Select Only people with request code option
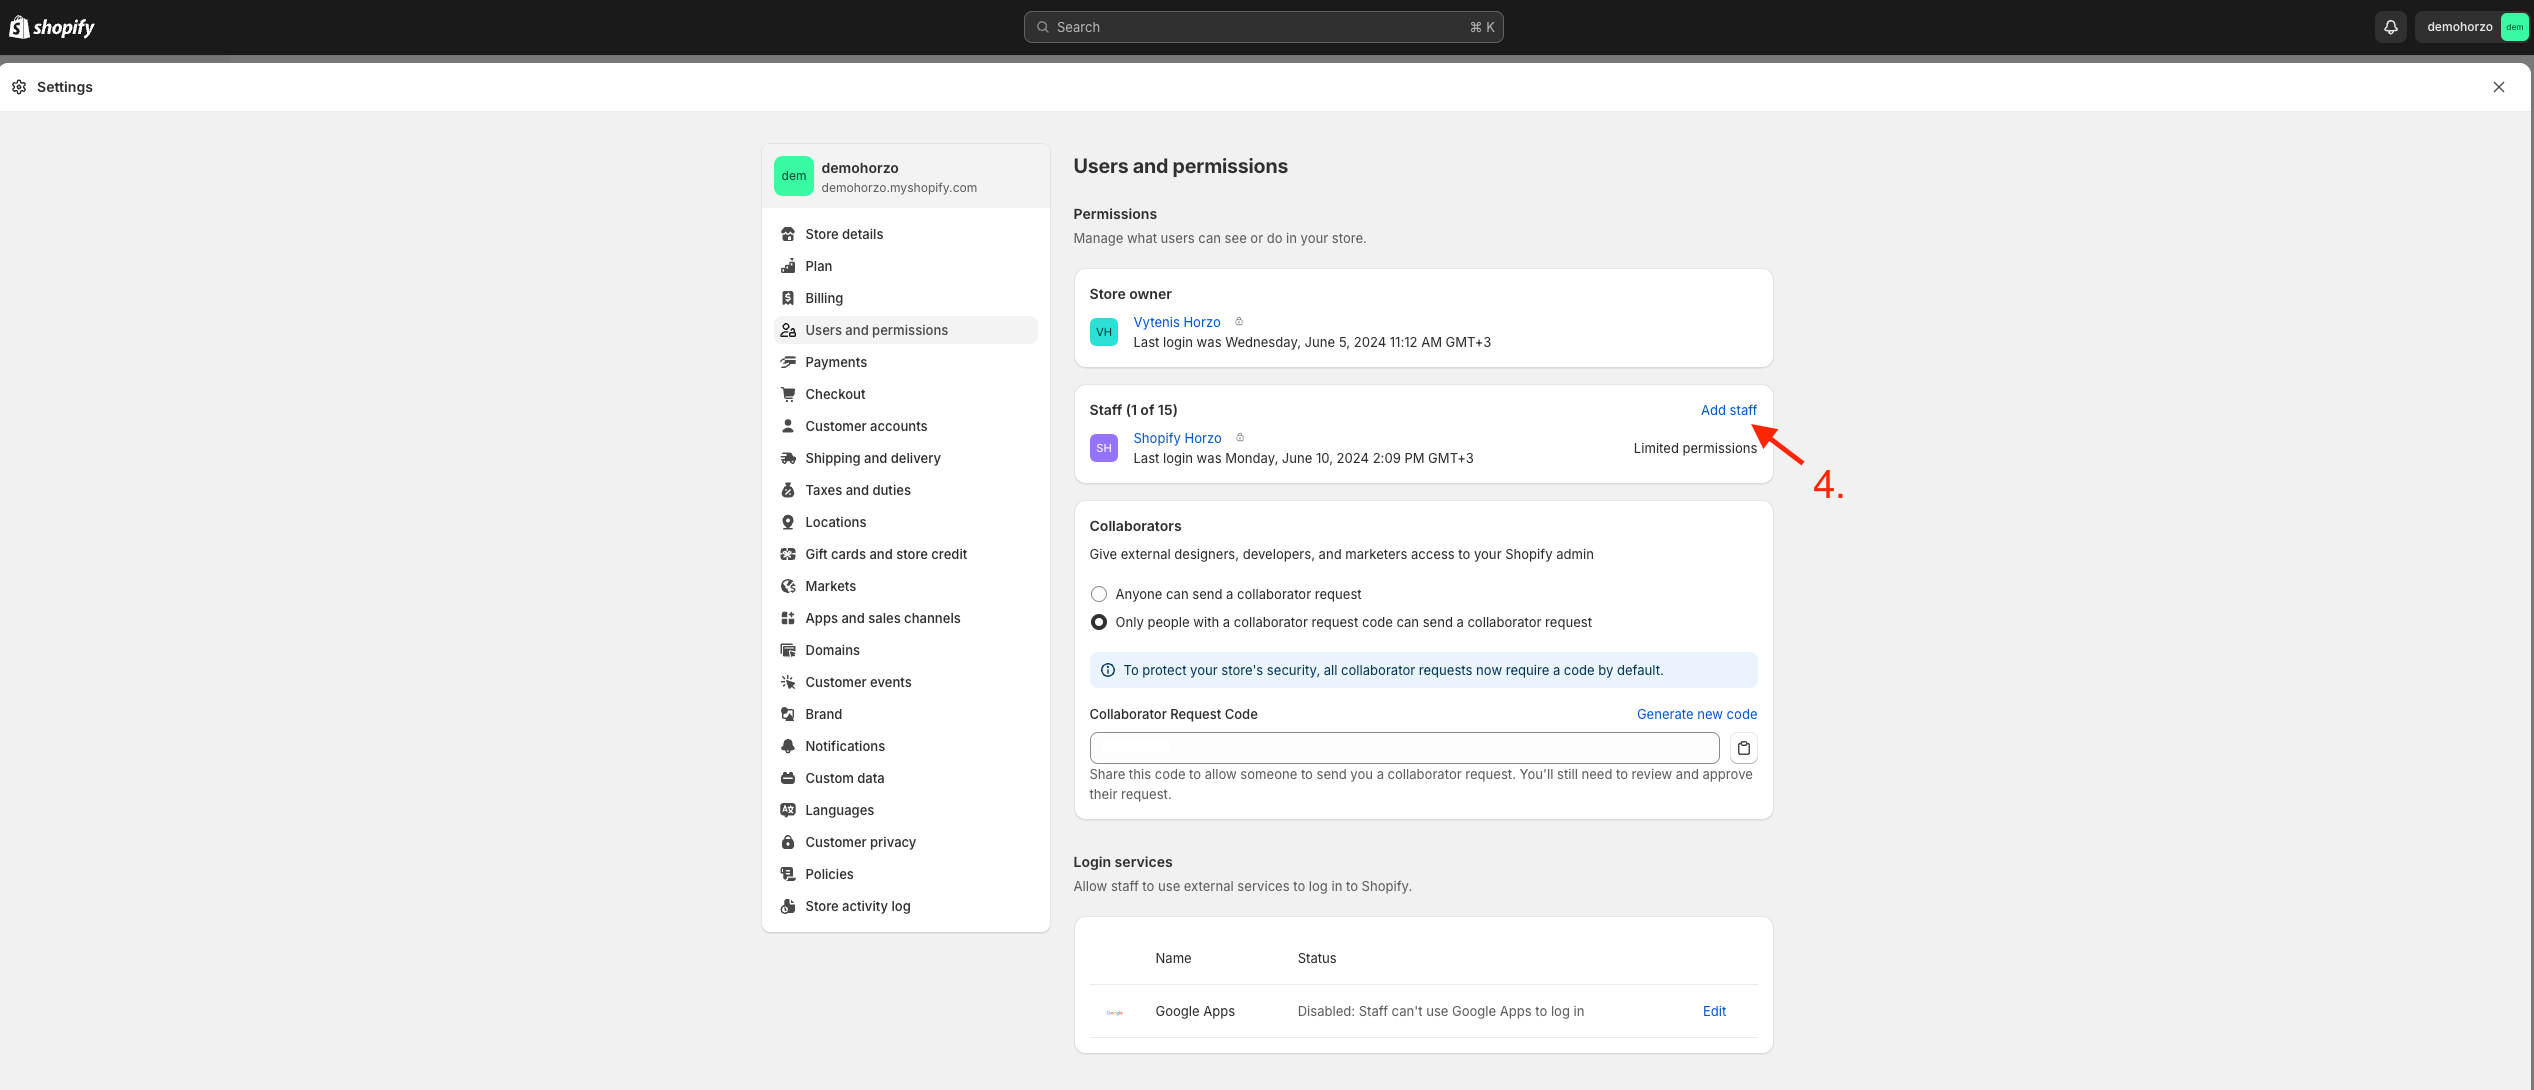 pos(1099,622)
